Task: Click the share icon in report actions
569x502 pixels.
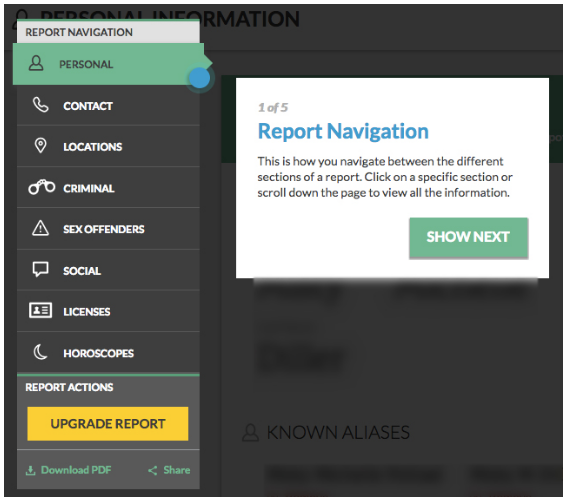Action: (x=152, y=471)
